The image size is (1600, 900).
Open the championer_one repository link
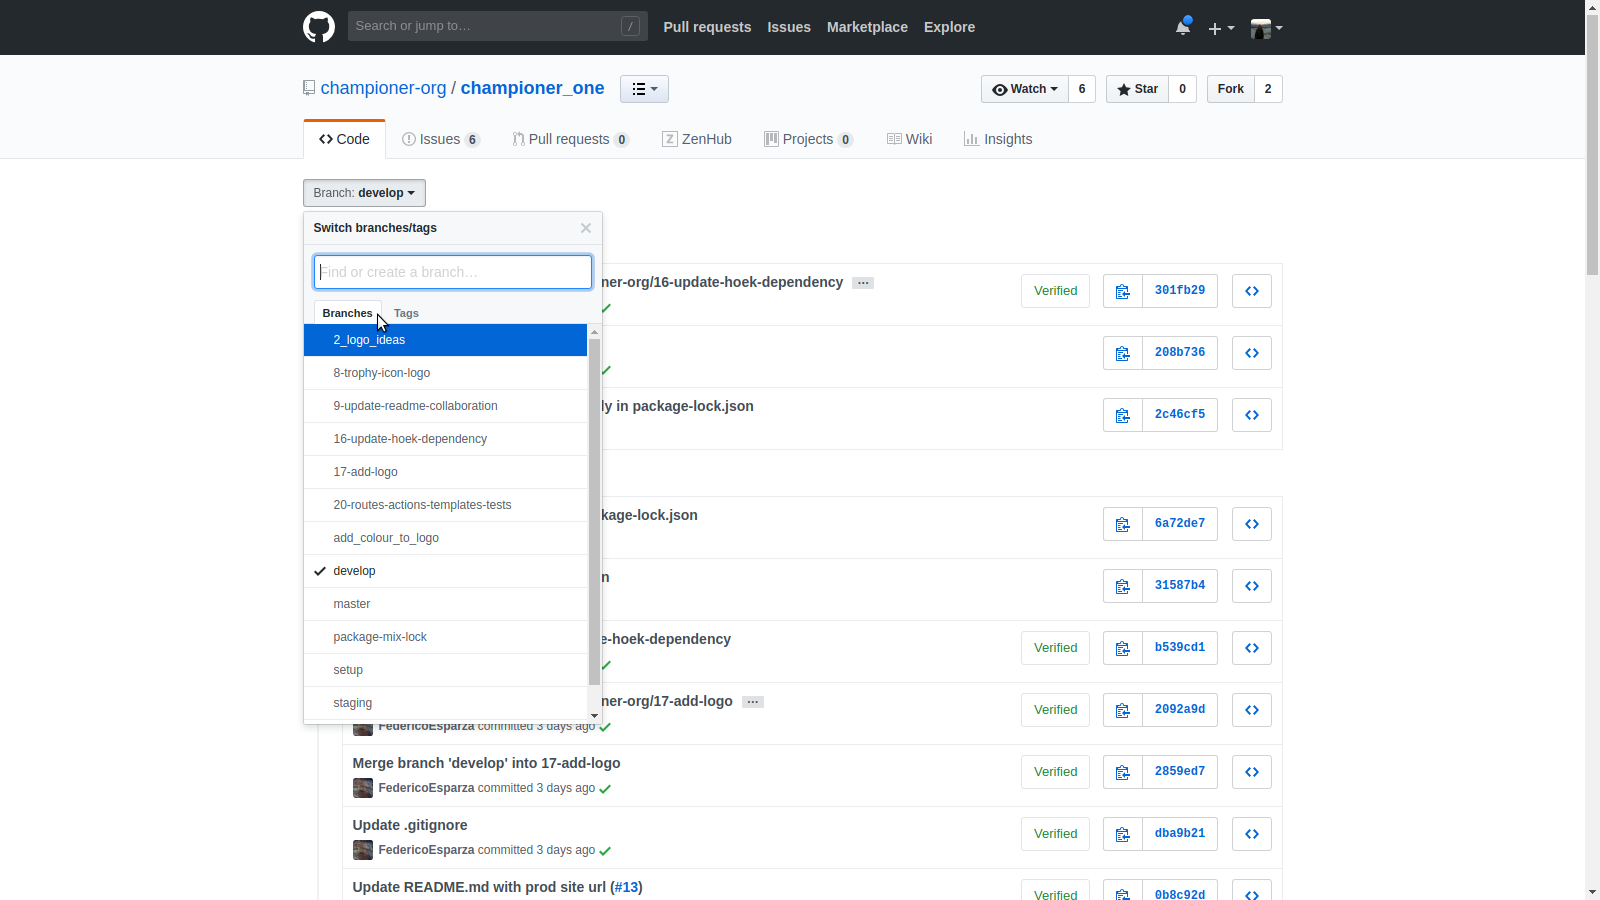532,88
